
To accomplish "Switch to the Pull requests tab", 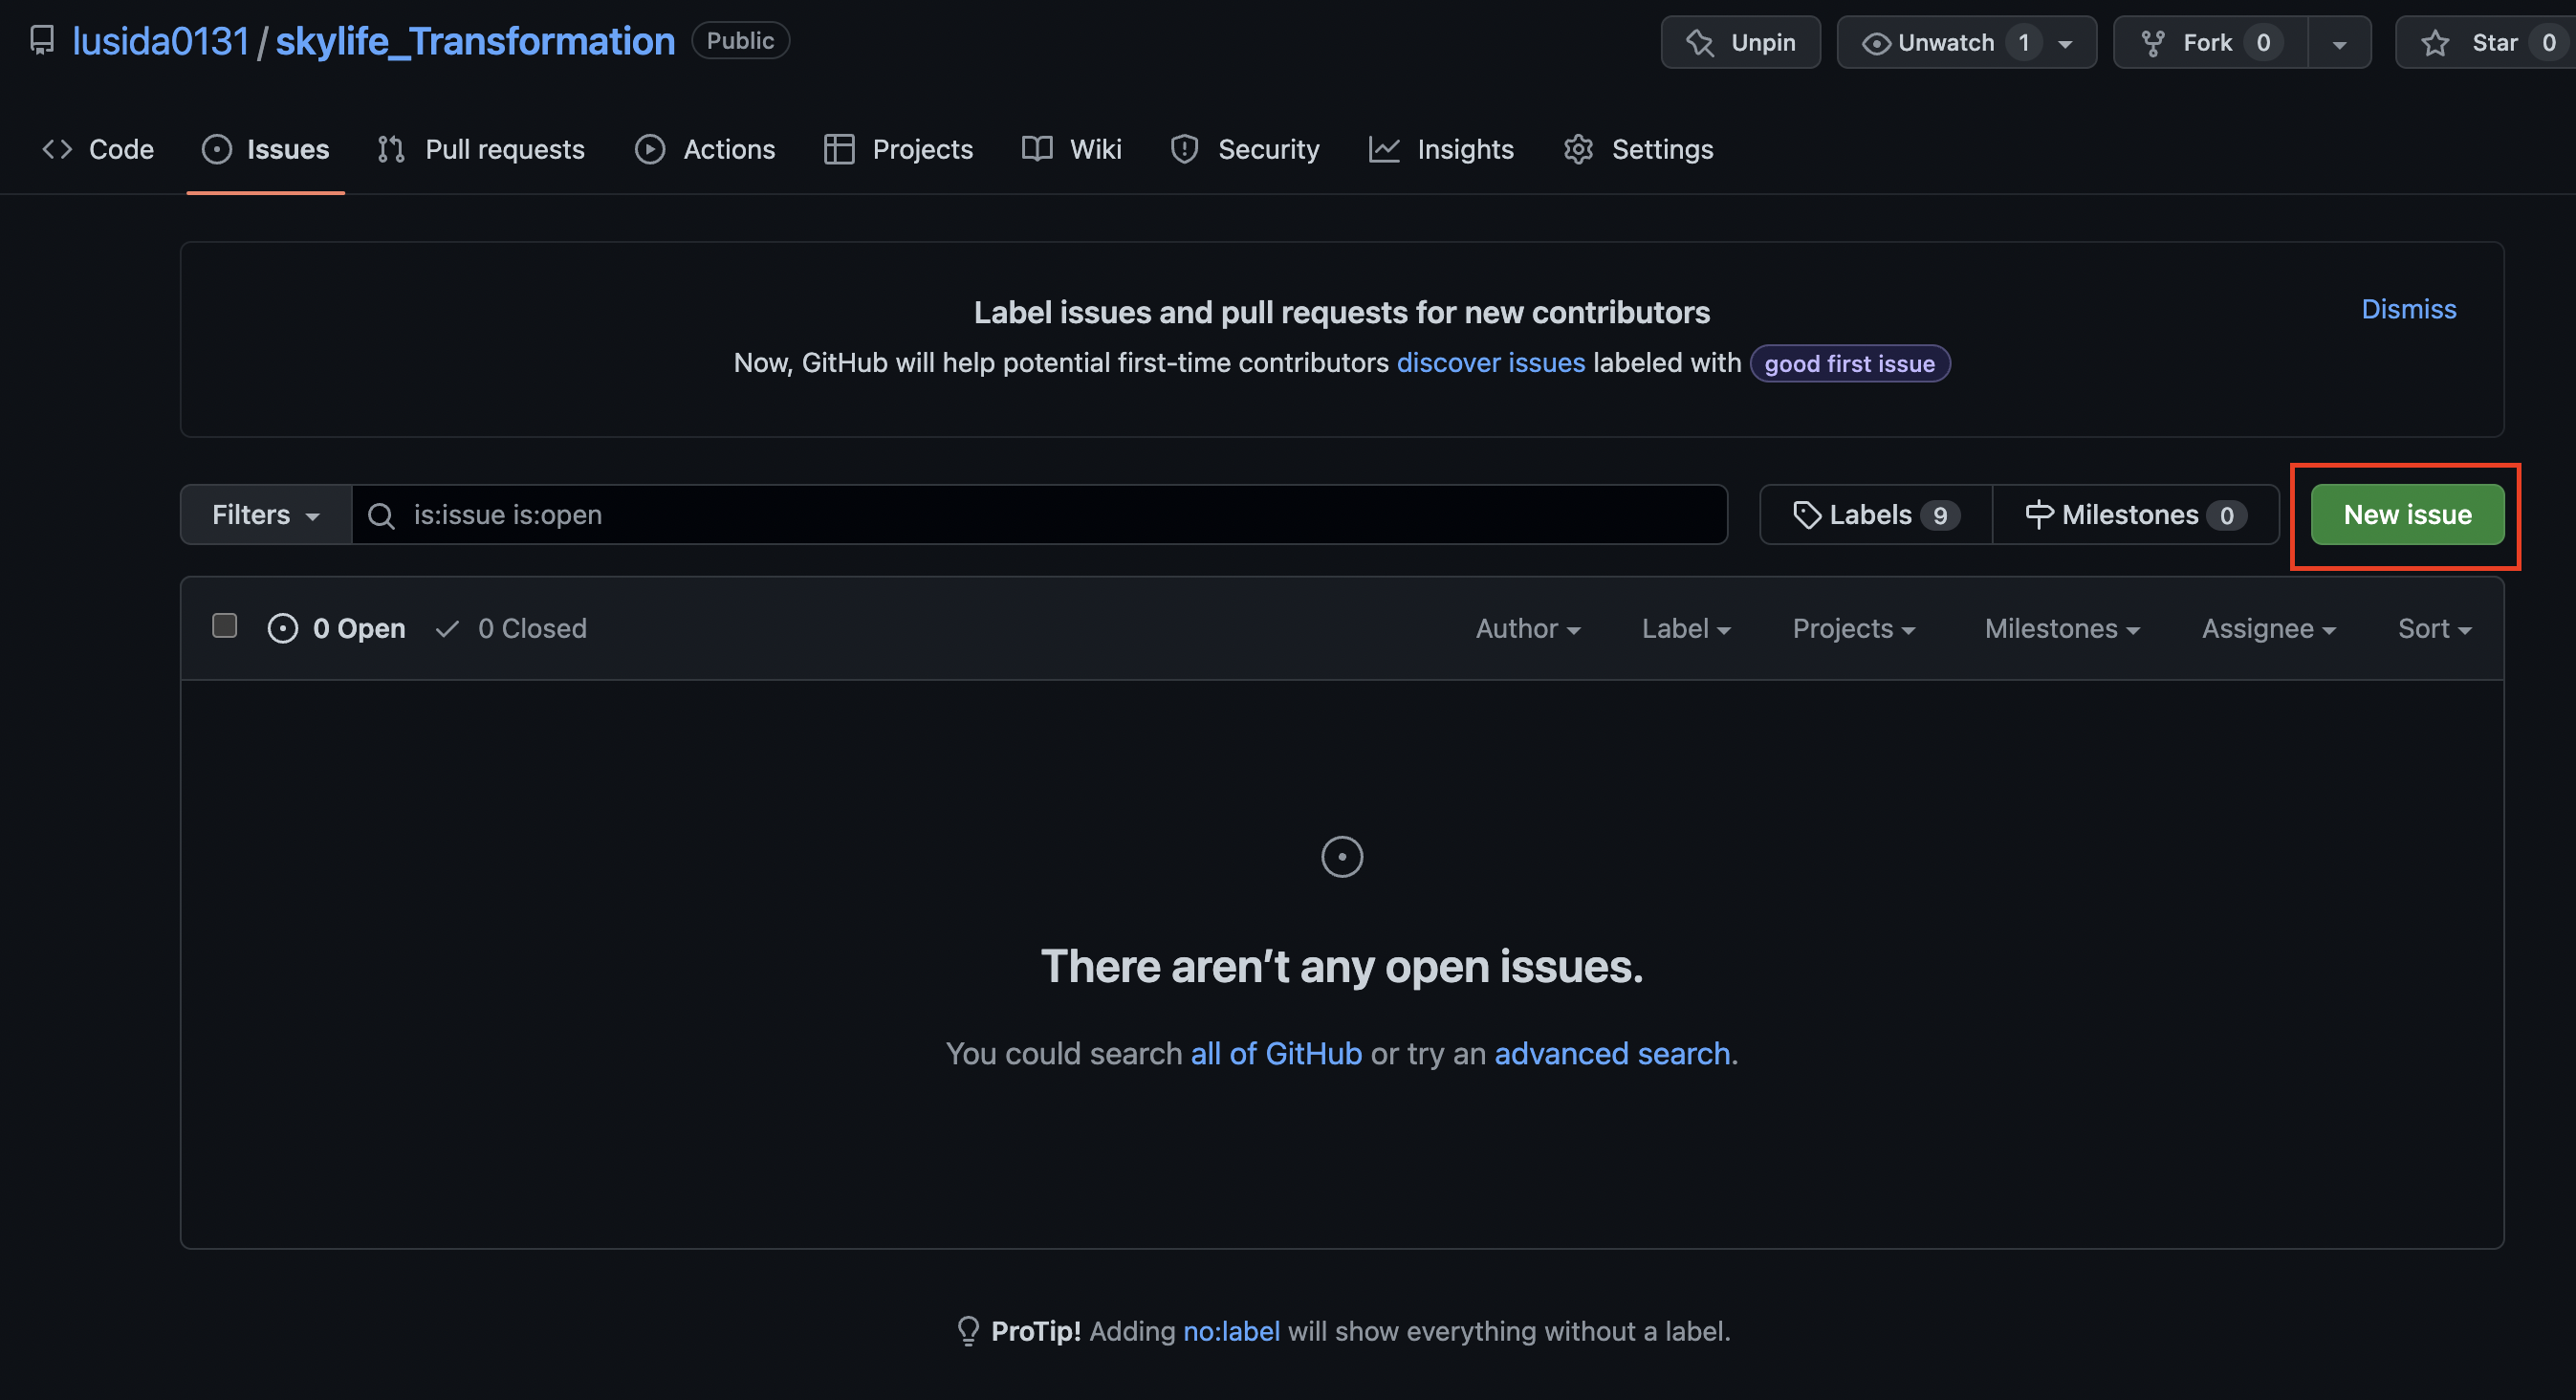I will click(481, 149).
